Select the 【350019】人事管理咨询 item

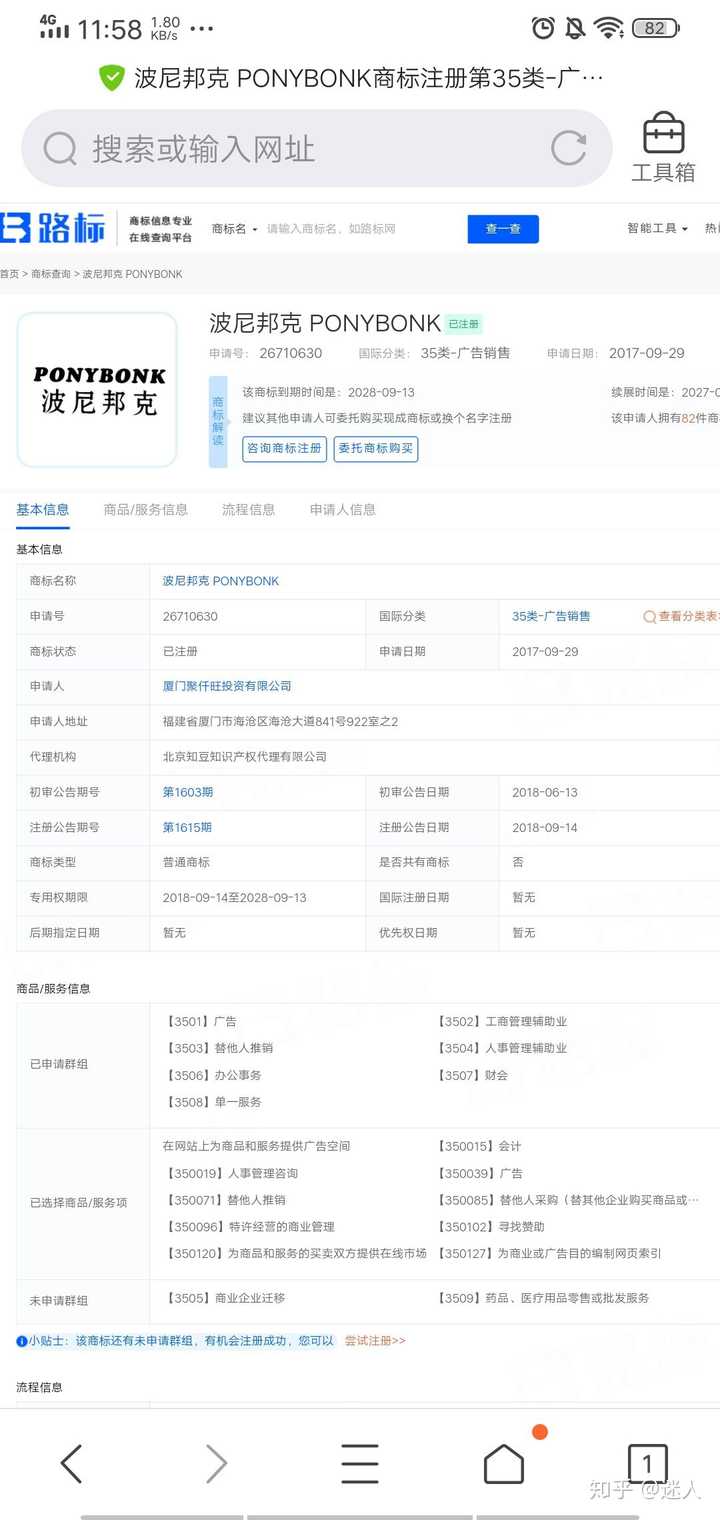pyautogui.click(x=230, y=1173)
